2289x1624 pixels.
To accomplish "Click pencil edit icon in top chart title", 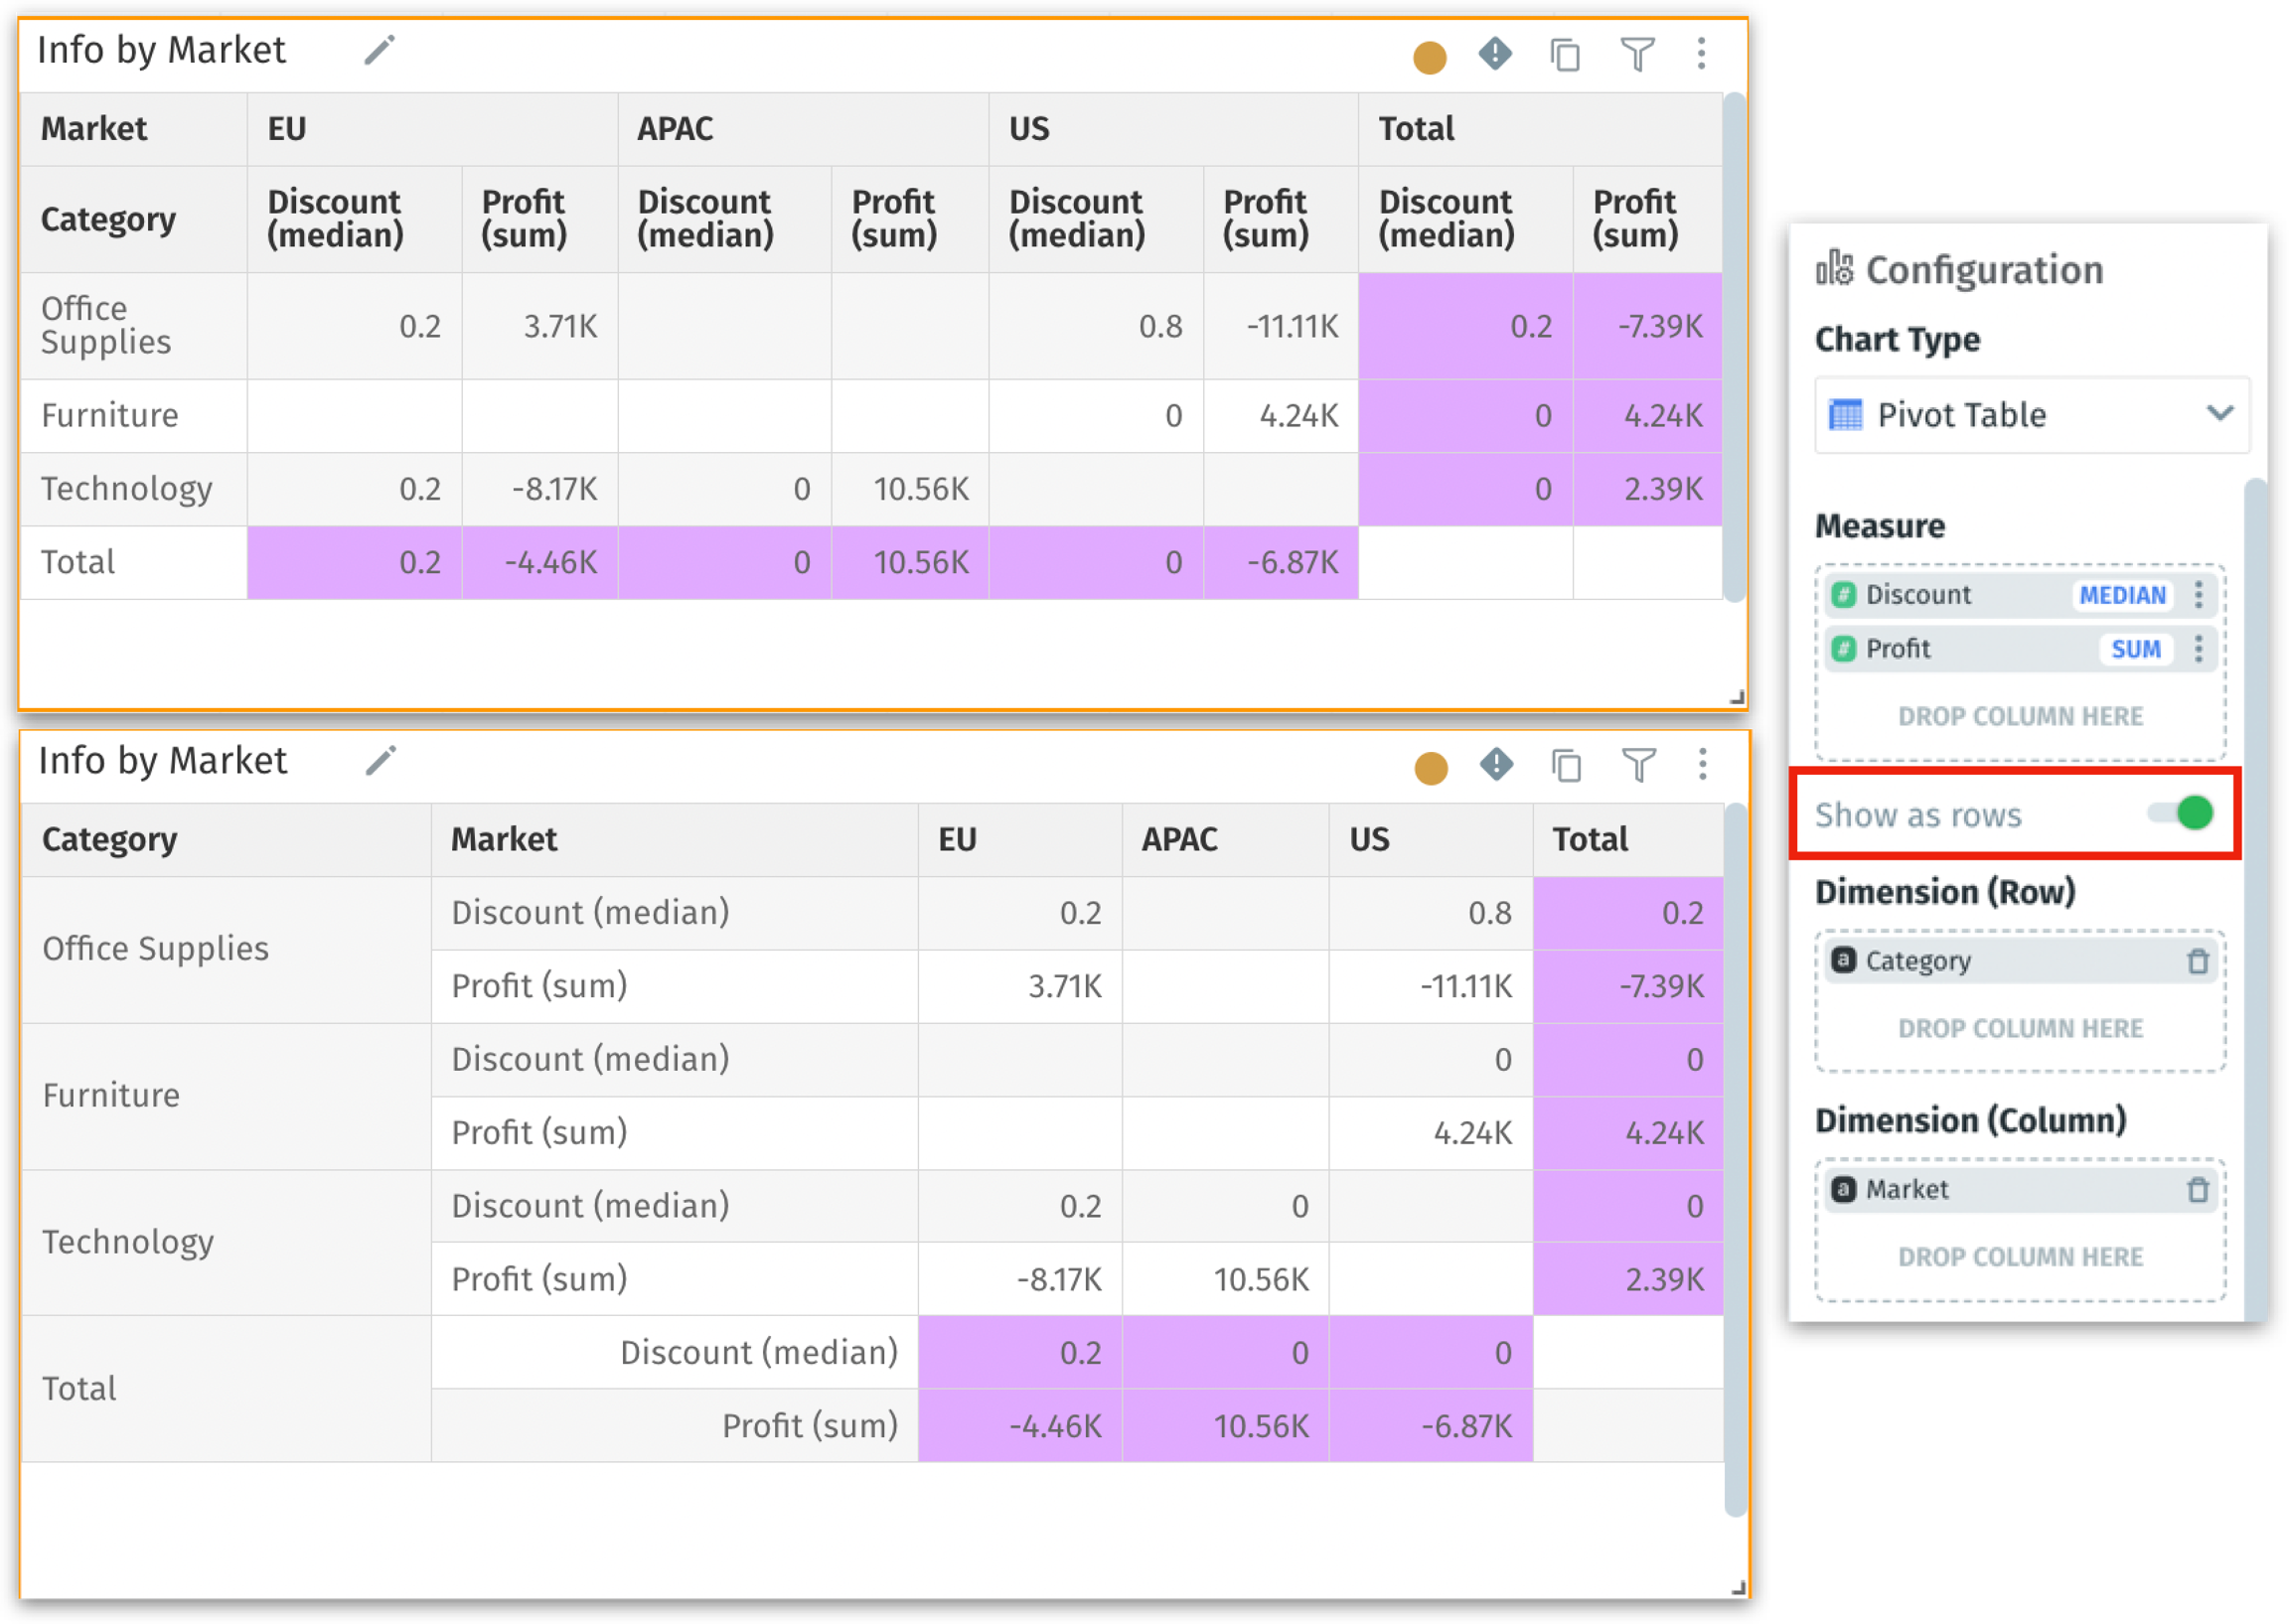I will tap(379, 50).
